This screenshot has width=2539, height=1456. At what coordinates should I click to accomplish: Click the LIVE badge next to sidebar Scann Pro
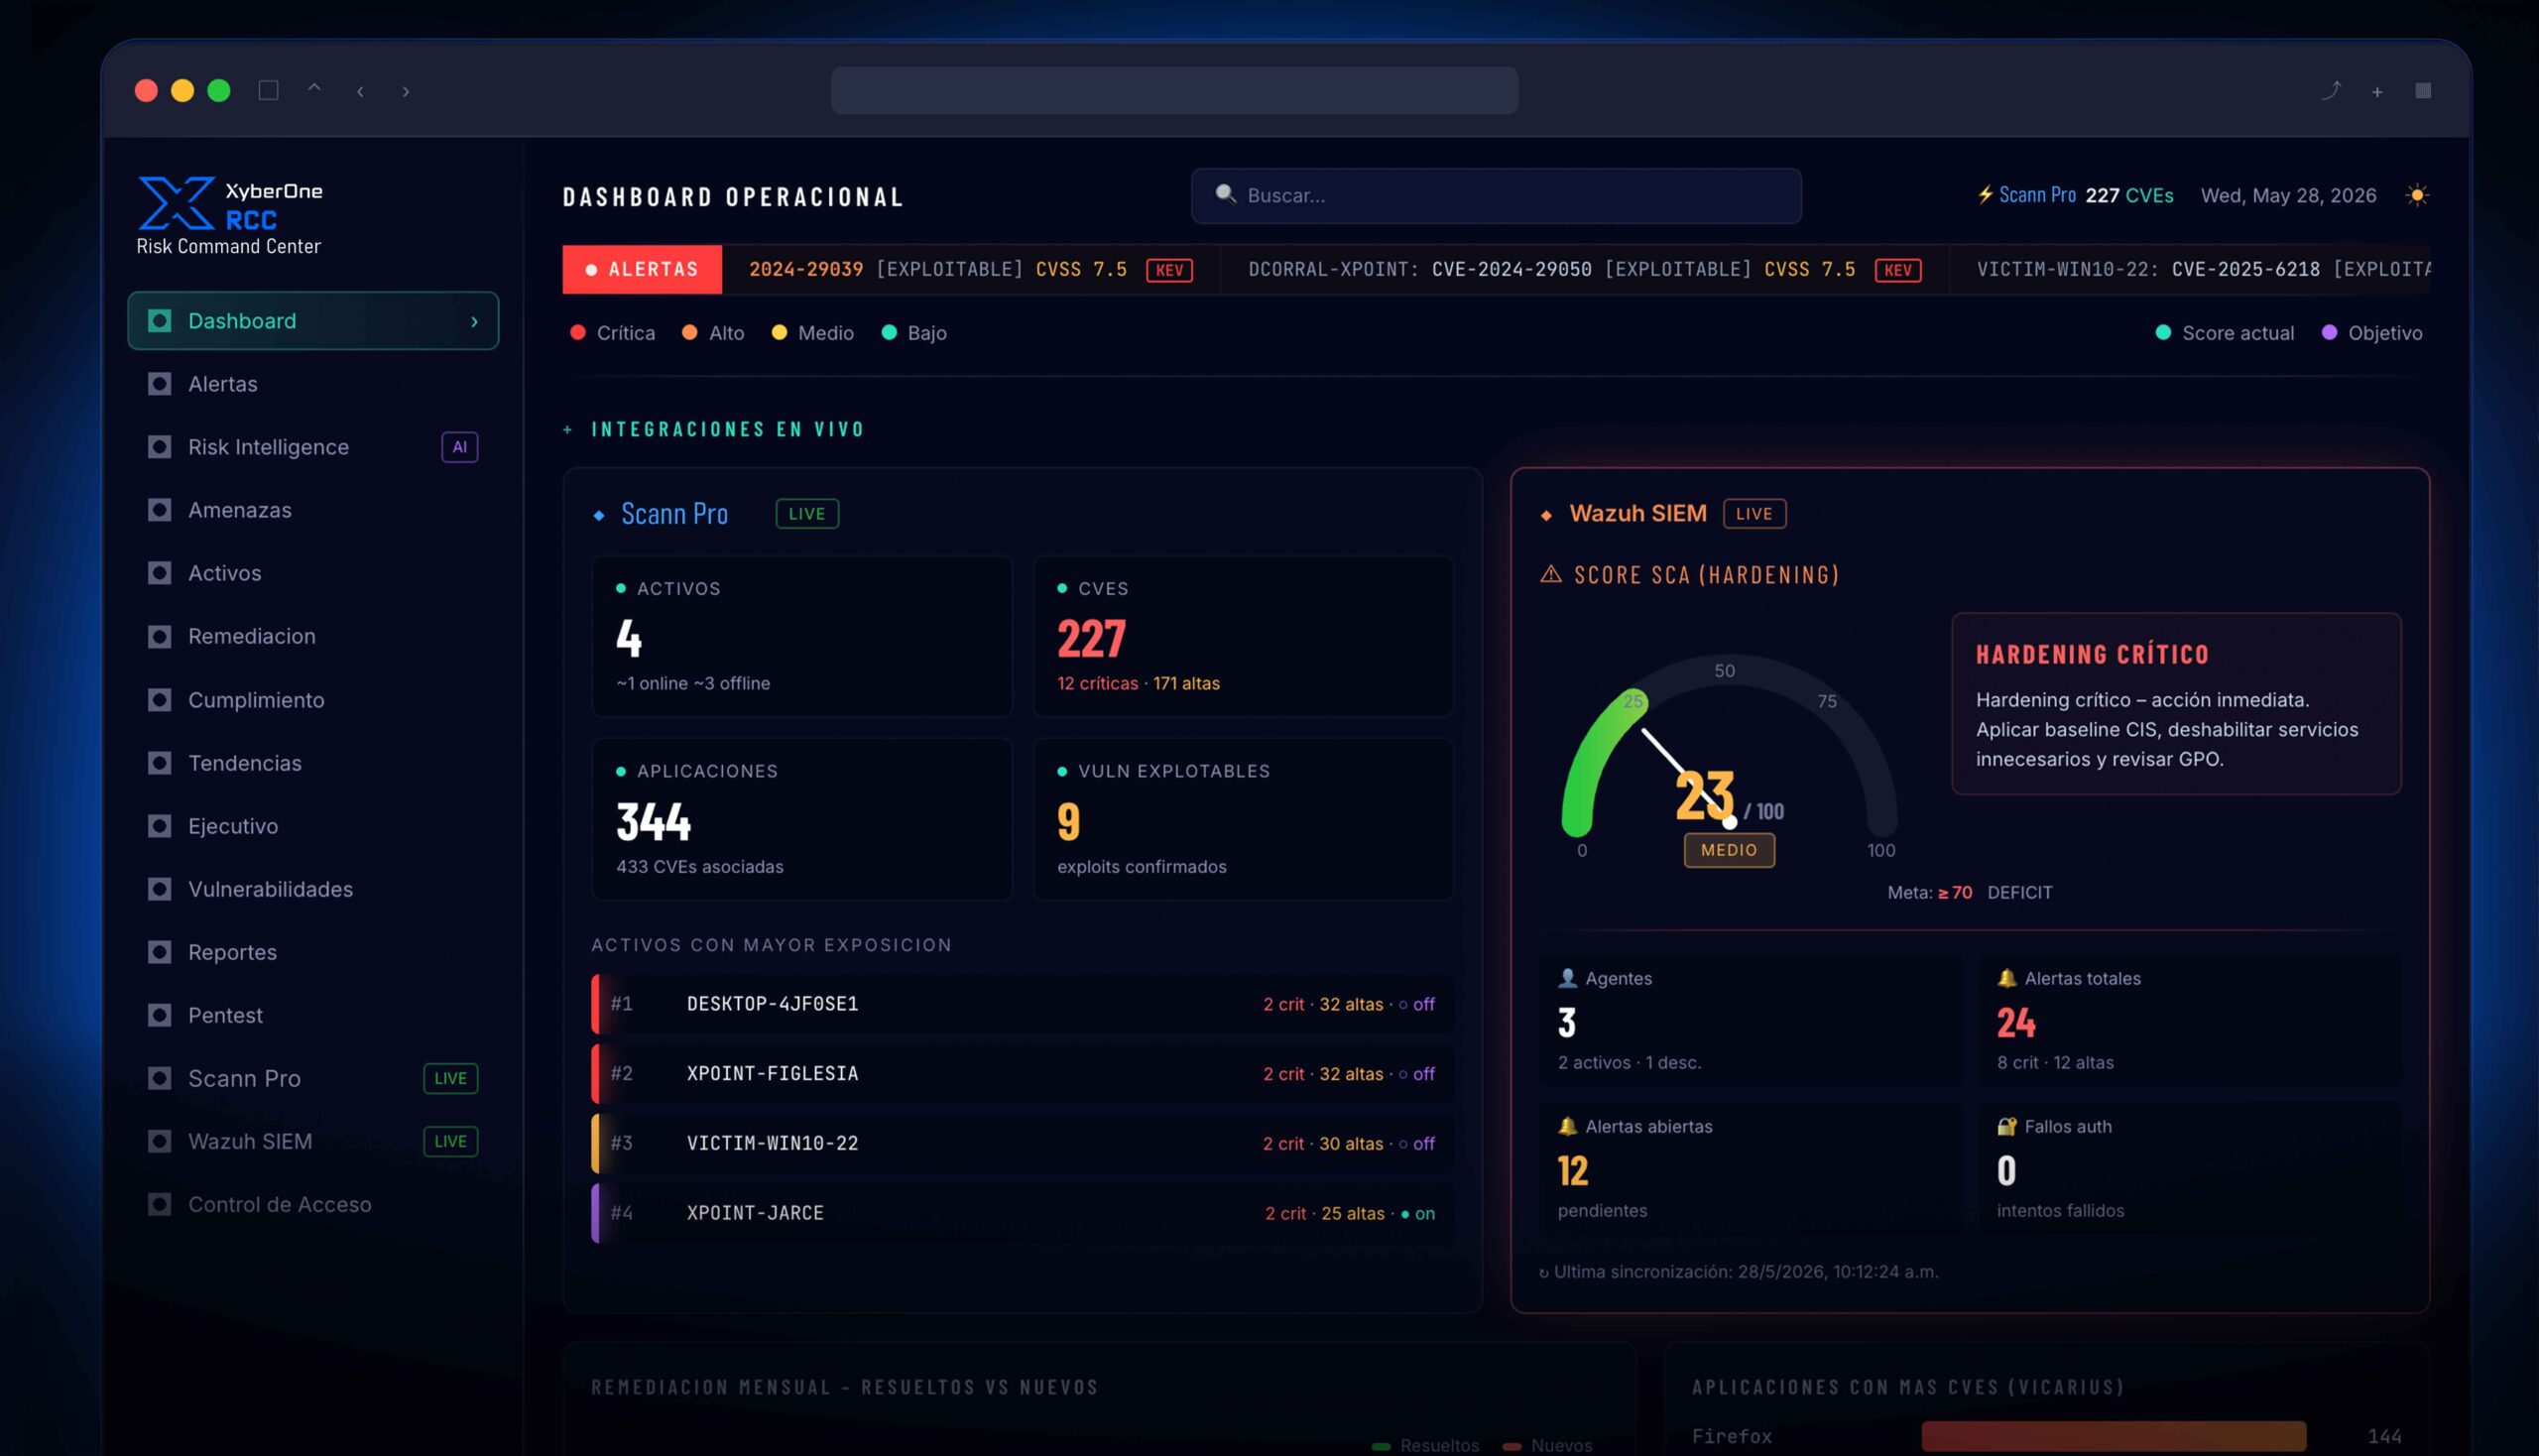point(451,1078)
